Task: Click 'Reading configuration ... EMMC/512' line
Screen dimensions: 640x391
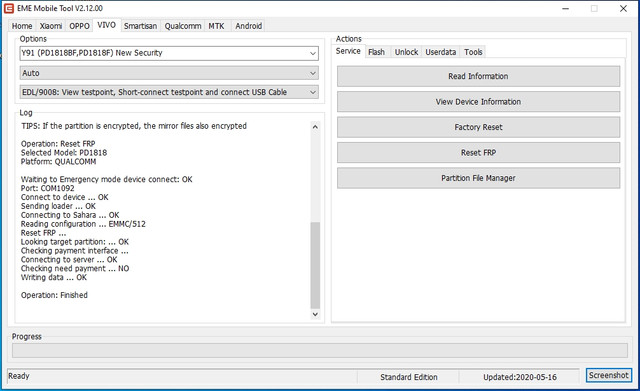Action: [x=83, y=224]
